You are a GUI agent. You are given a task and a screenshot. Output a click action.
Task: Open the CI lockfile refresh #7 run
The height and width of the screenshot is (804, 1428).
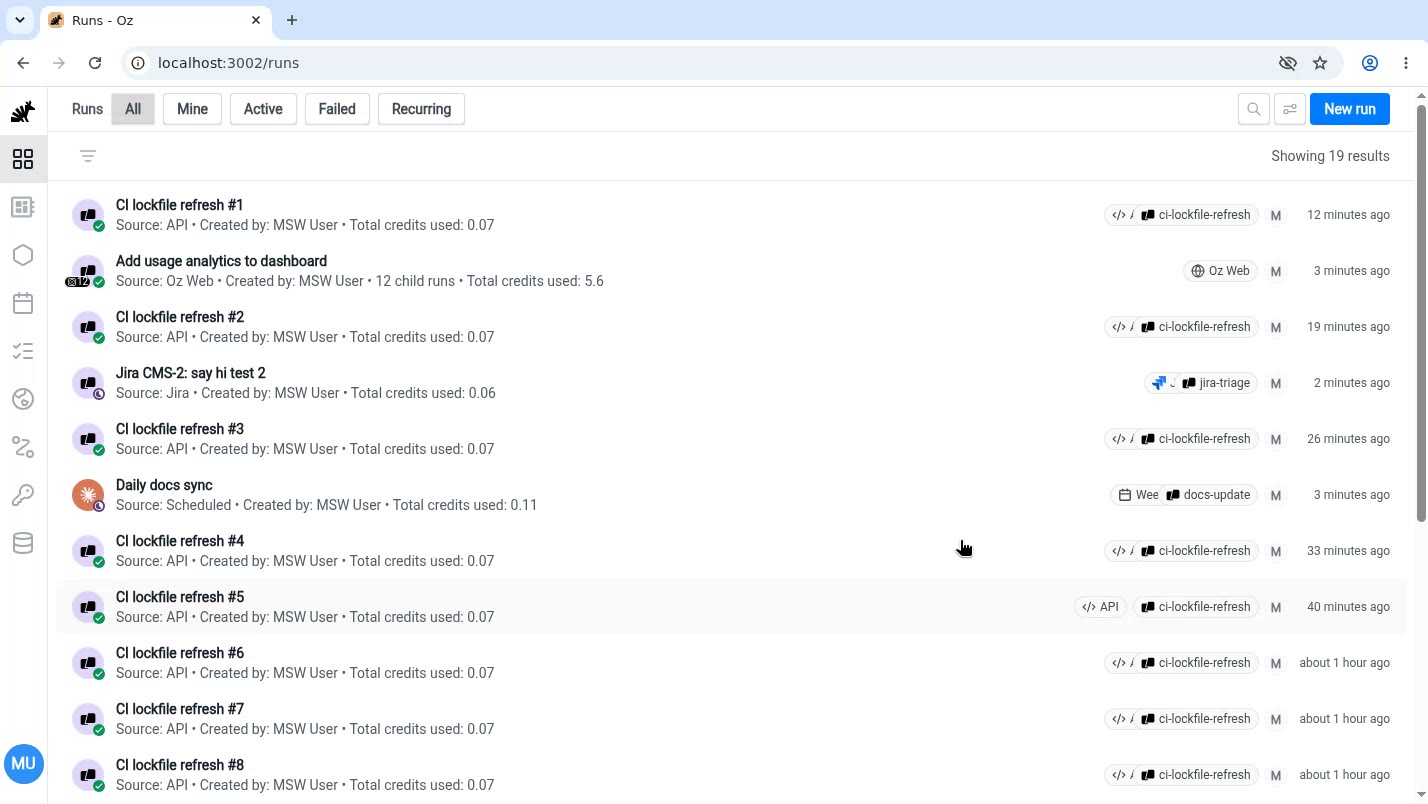click(731, 719)
